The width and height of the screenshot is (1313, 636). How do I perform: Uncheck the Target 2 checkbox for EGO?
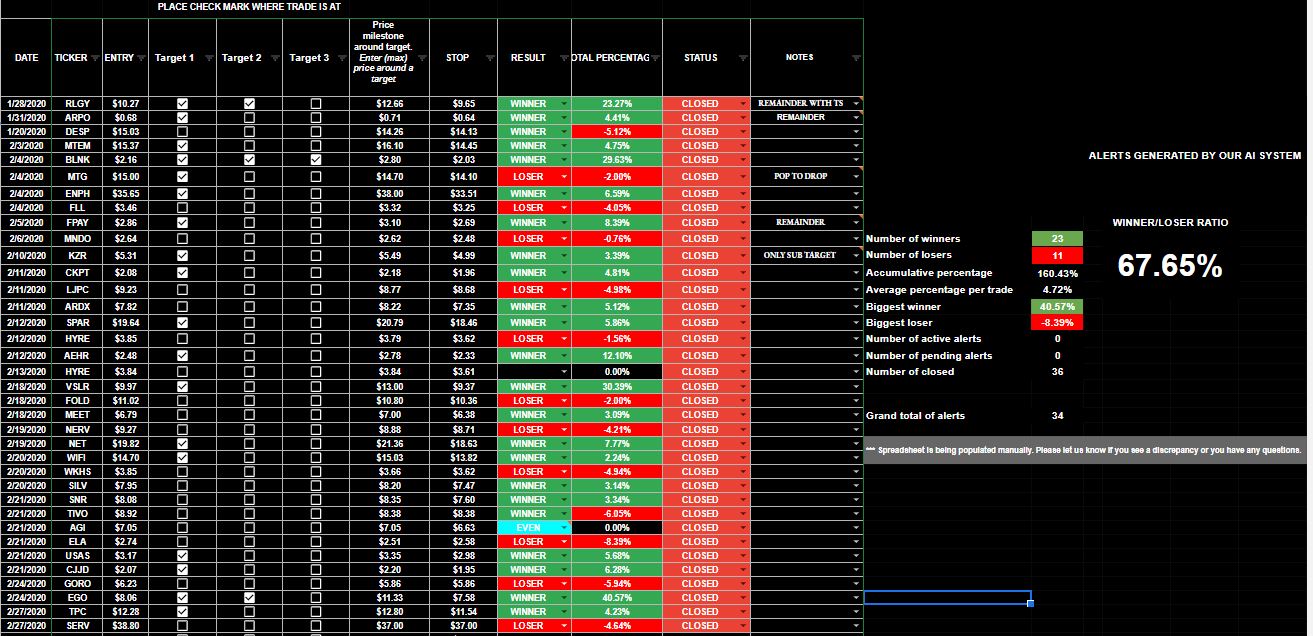tap(249, 598)
